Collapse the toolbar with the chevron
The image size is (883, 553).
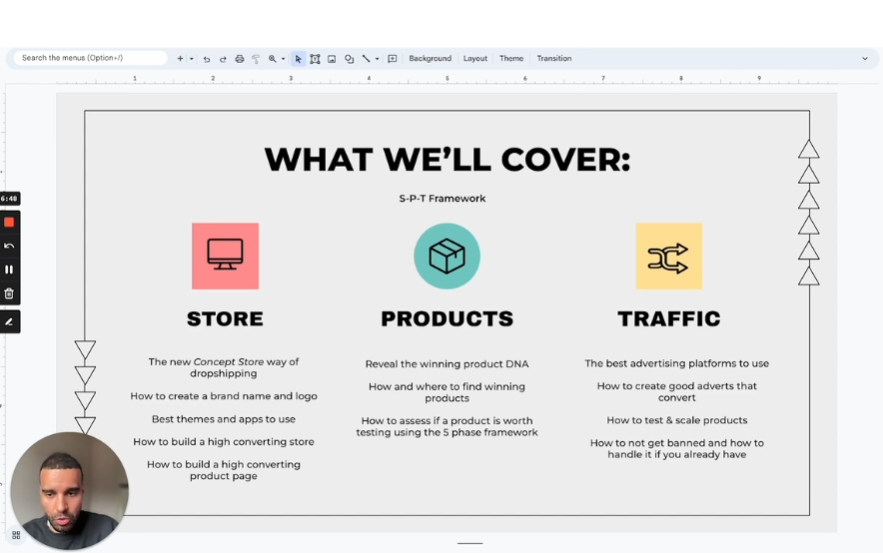(x=865, y=59)
